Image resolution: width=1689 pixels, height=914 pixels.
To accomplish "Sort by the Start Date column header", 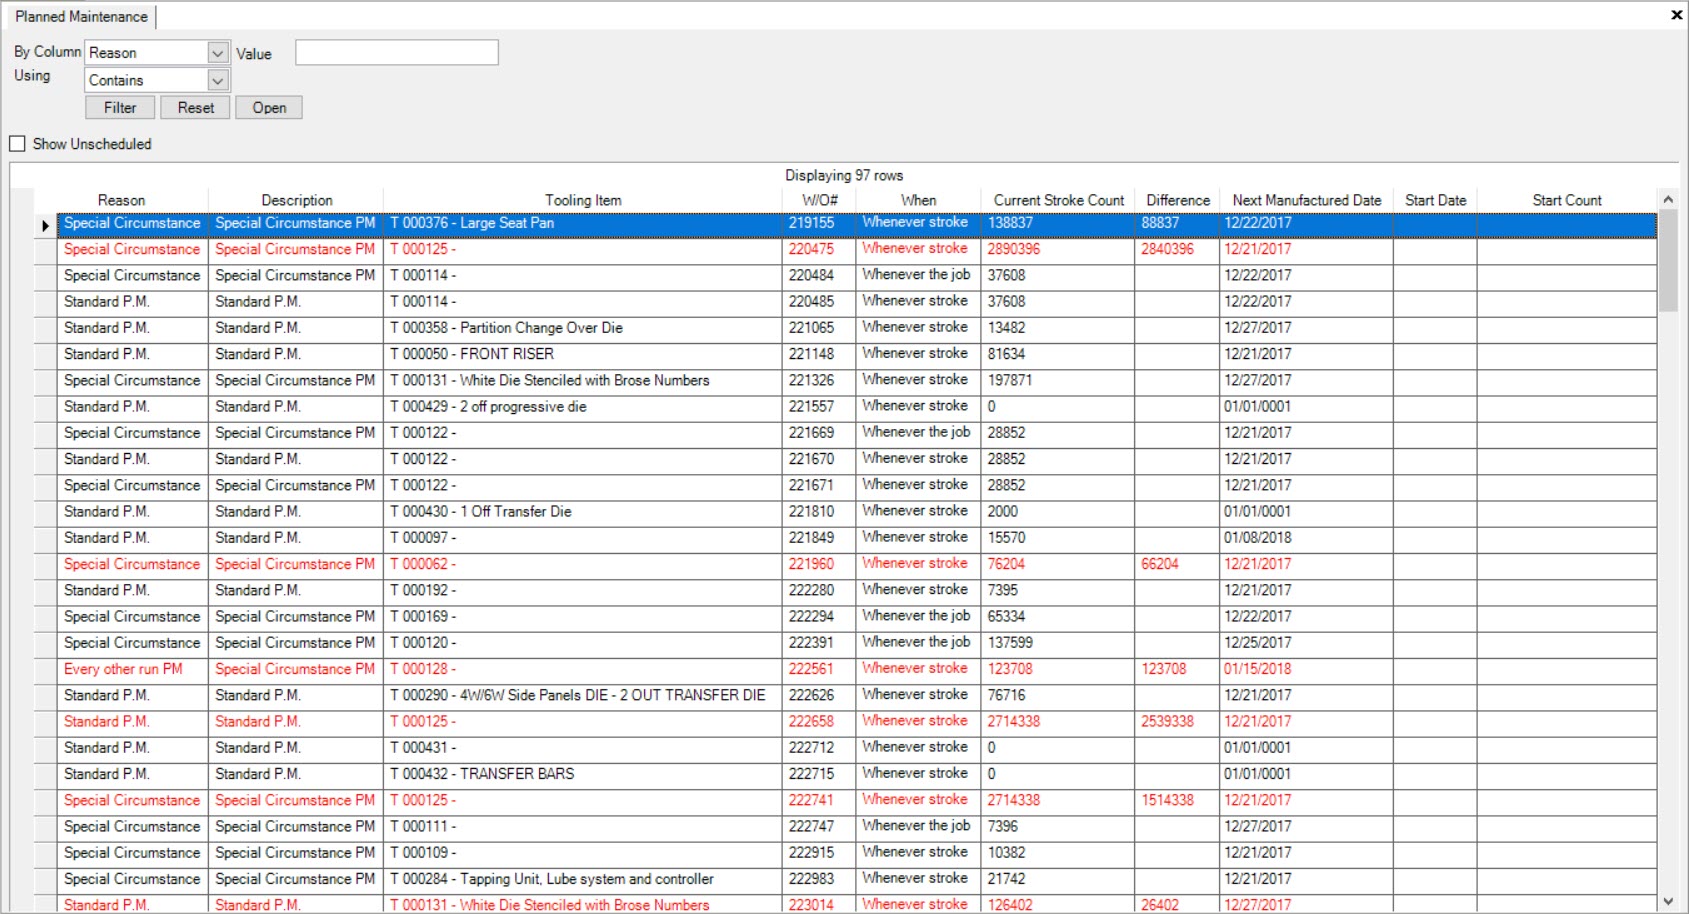I will (x=1436, y=200).
